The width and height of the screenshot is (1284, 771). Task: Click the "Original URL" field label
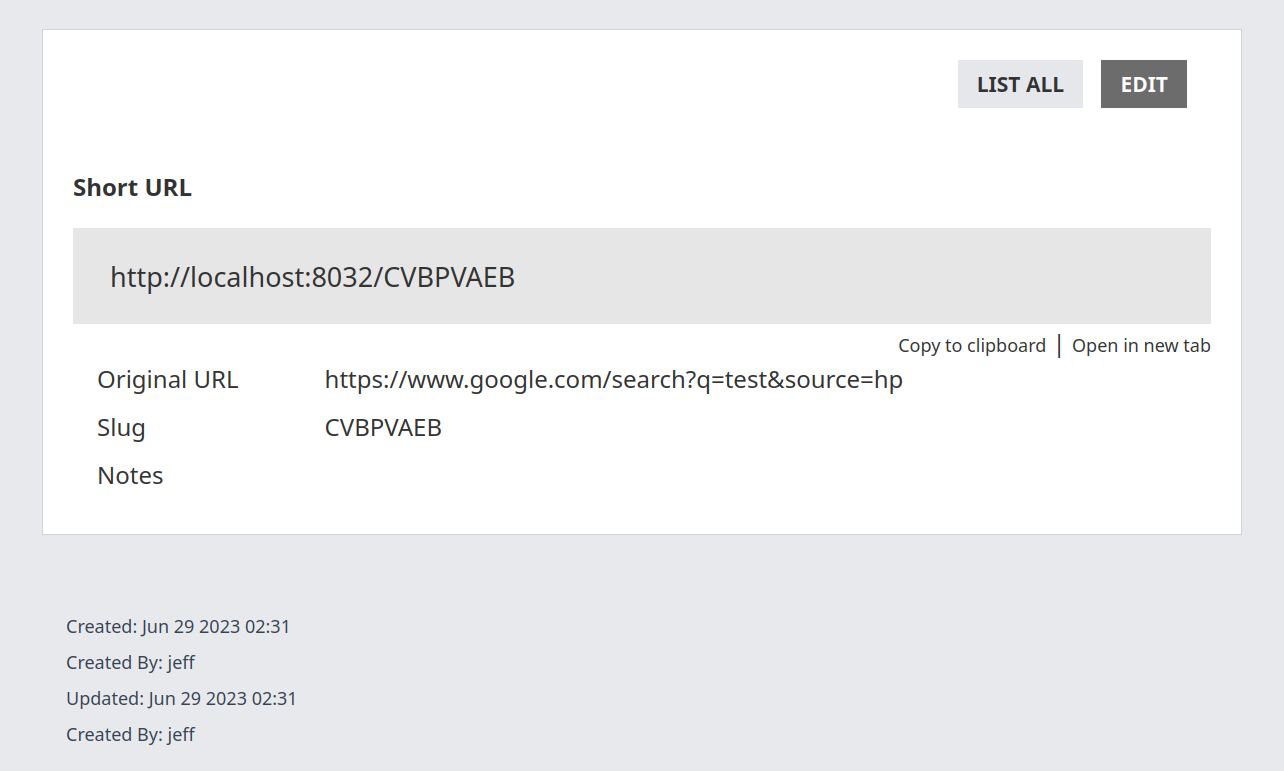(167, 380)
